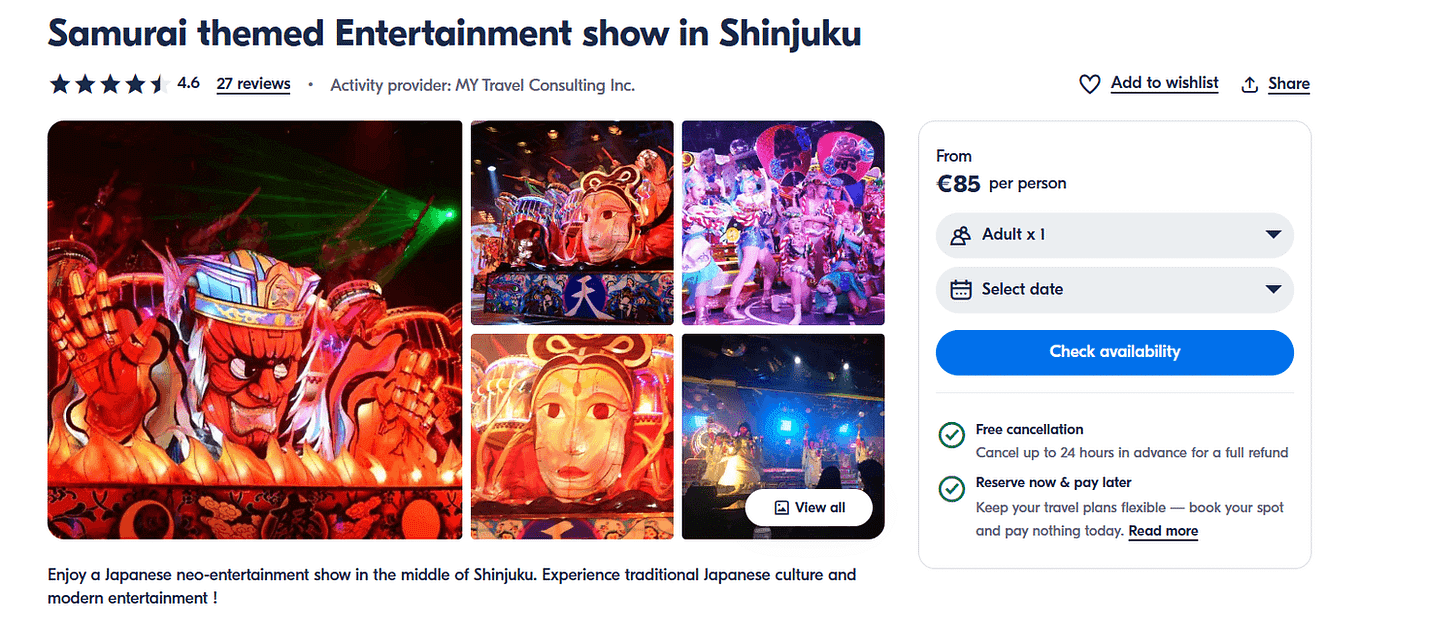Click the star rating icons
The height and width of the screenshot is (618, 1456).
tap(106, 85)
